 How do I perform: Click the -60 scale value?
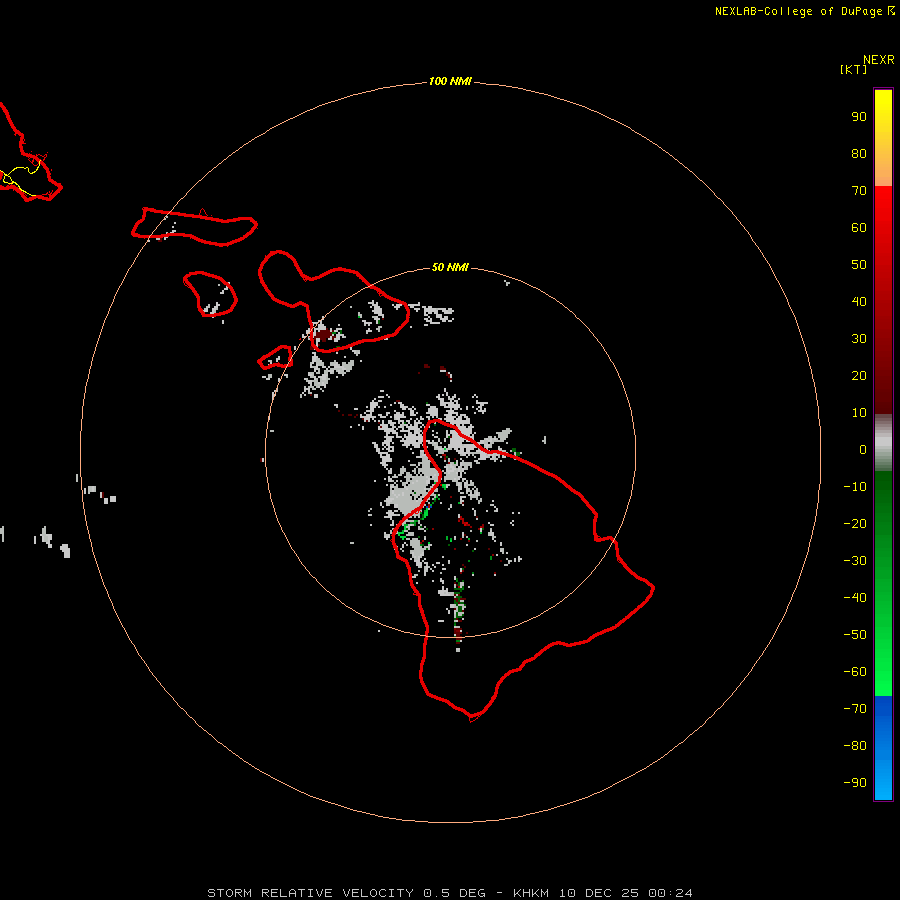(x=855, y=672)
